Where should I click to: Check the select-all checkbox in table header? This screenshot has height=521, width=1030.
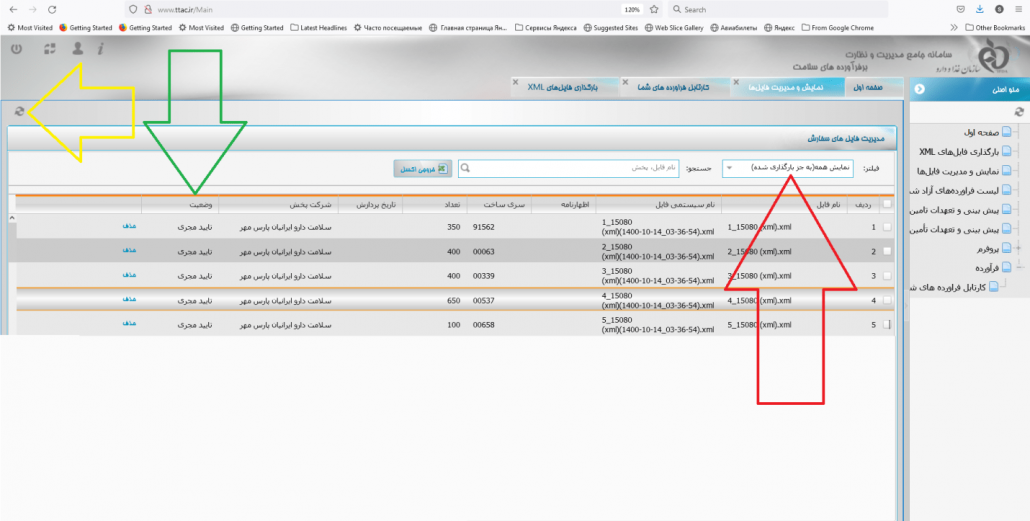(887, 204)
